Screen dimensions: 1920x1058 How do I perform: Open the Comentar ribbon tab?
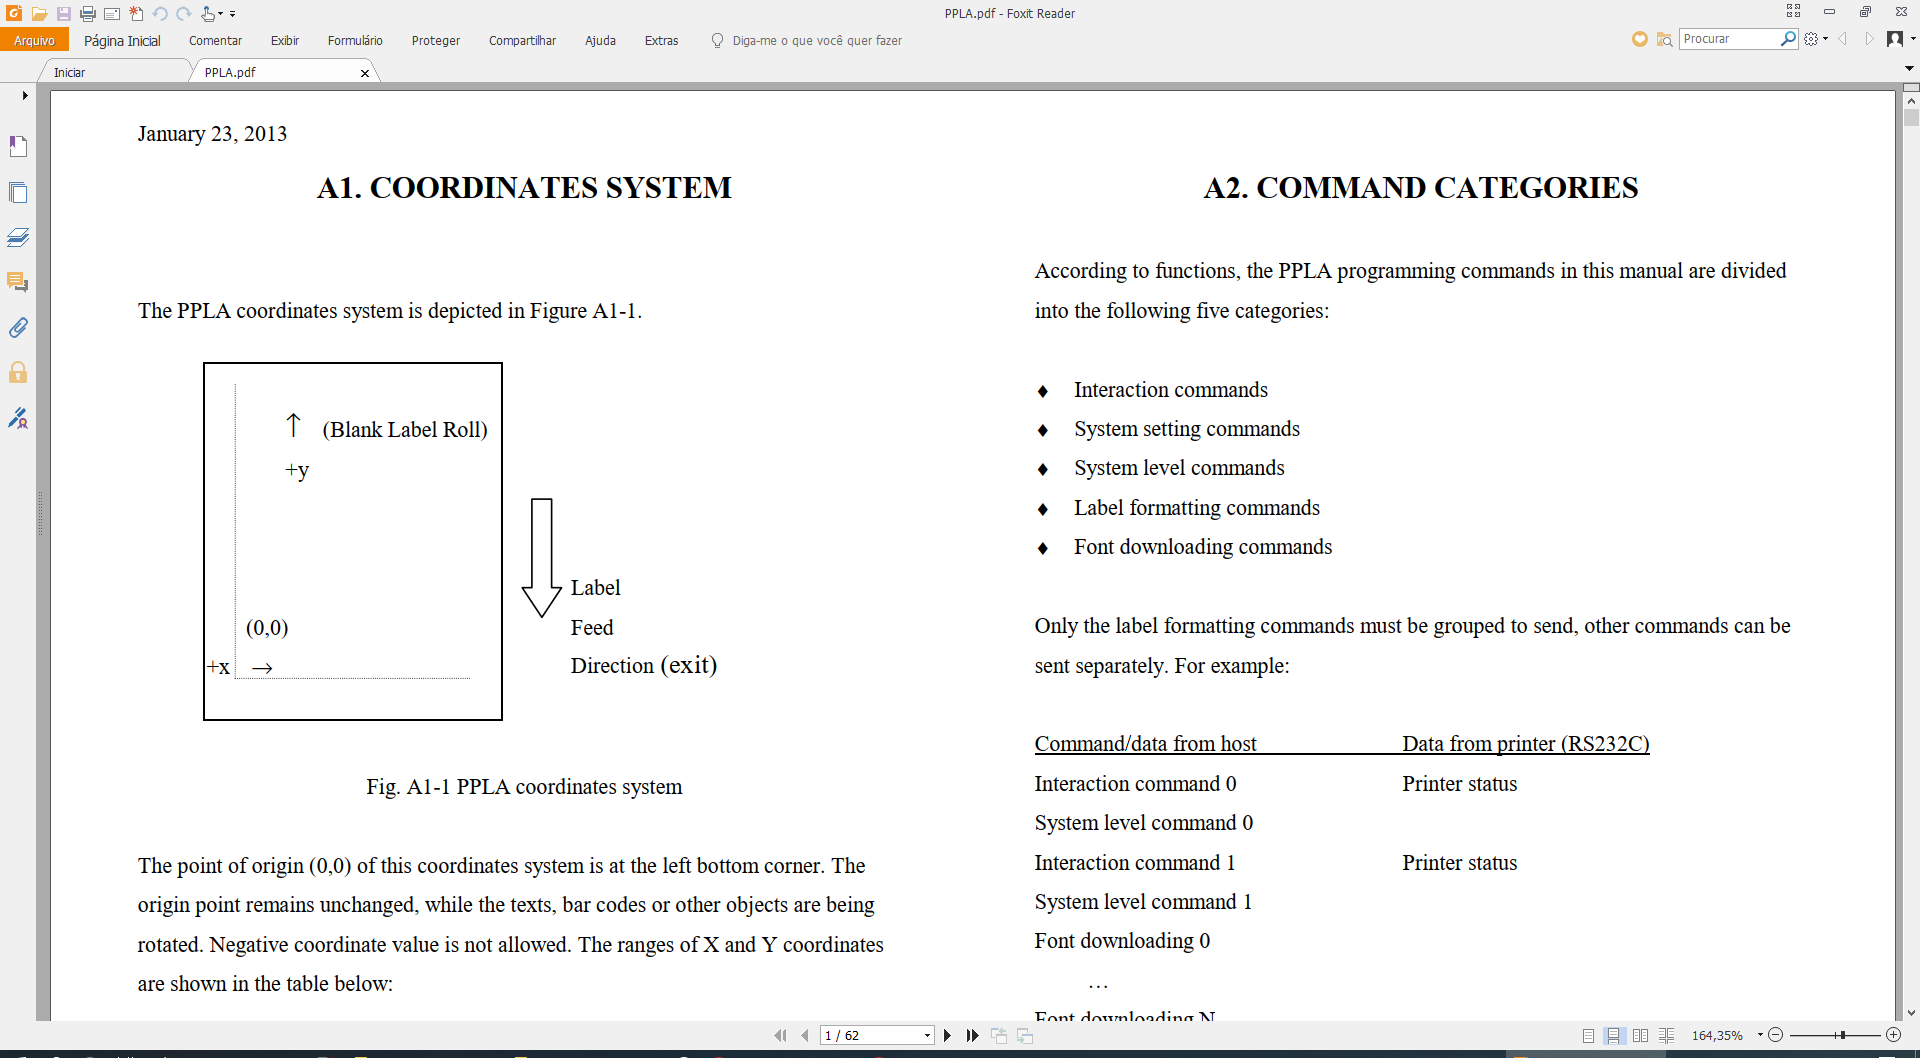click(x=215, y=40)
